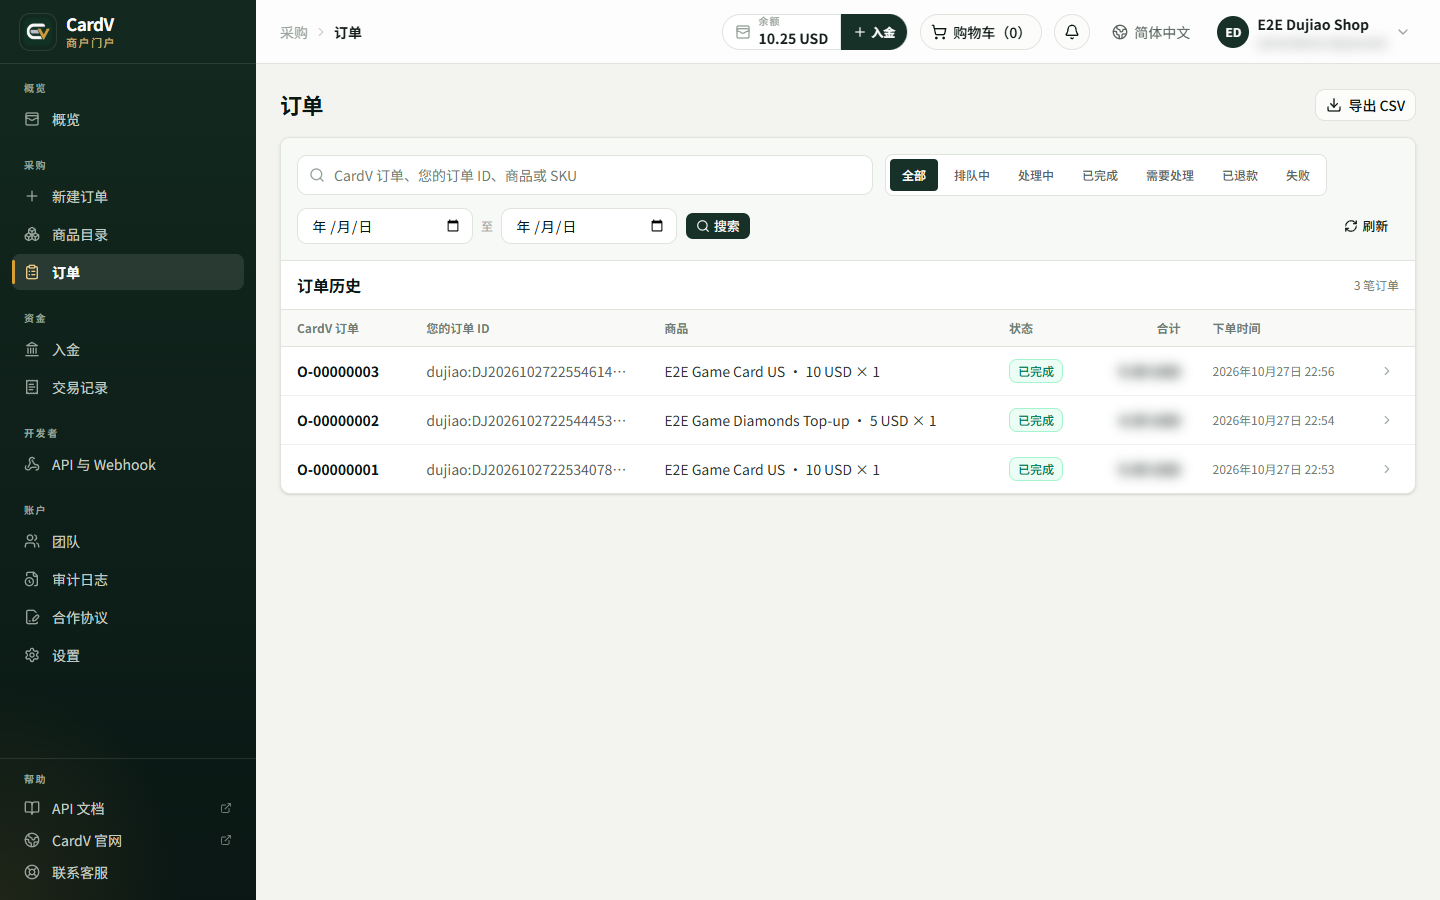Select the 需要处理 filter tab
The image size is (1440, 900).
coord(1170,175)
